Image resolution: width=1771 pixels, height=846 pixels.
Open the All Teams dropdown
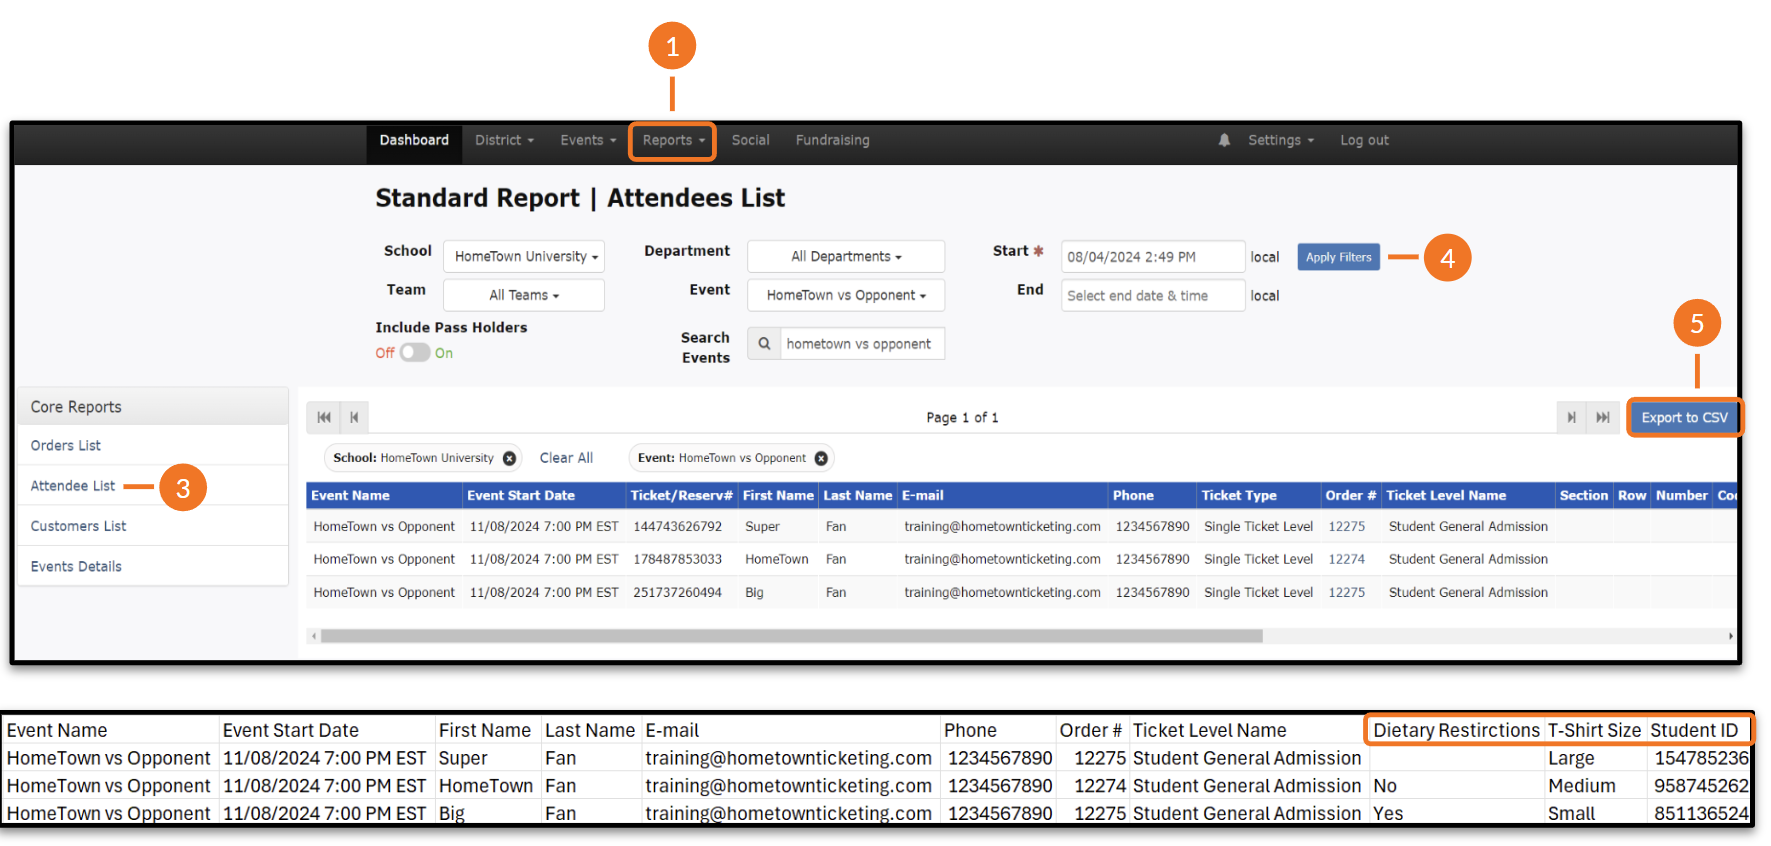[524, 295]
